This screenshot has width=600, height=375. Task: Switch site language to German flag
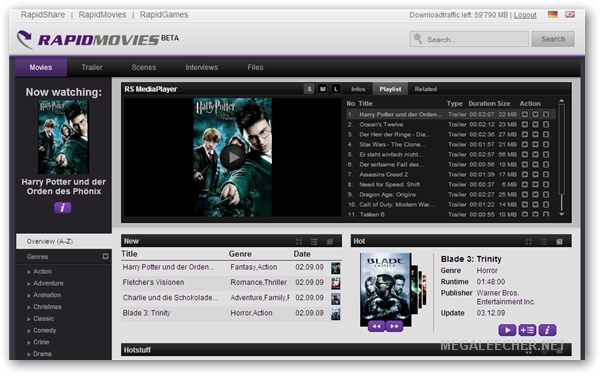(x=553, y=15)
